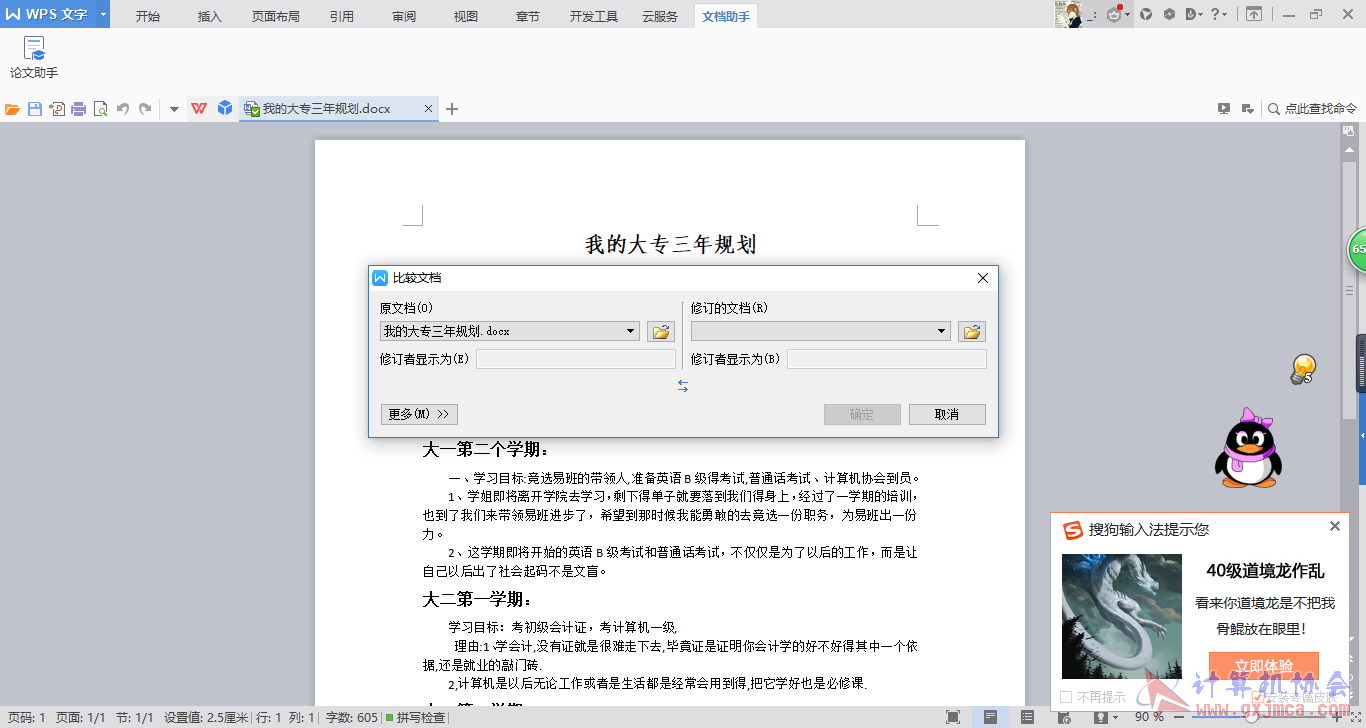Switch to the 开发工具 tab
The height and width of the screenshot is (728, 1366).
pyautogui.click(x=594, y=16)
